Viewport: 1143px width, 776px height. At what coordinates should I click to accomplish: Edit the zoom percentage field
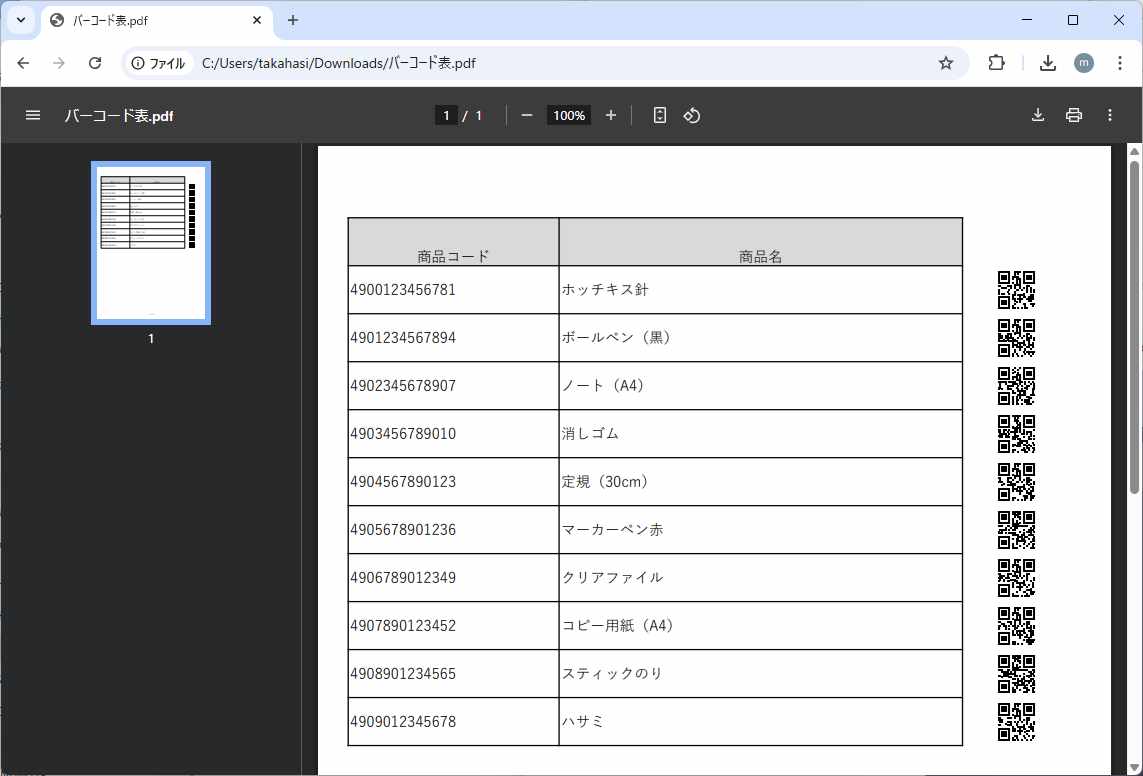click(x=568, y=115)
